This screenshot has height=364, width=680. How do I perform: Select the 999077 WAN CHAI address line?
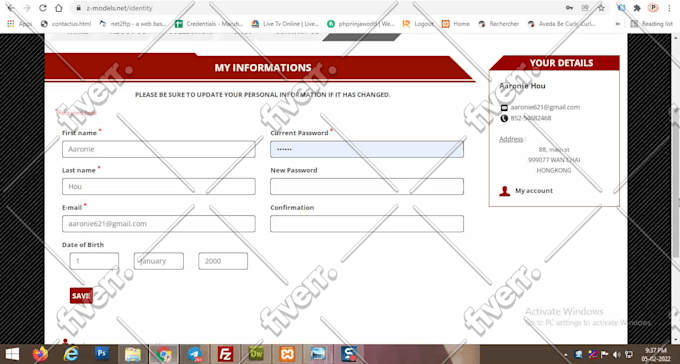[x=554, y=160]
